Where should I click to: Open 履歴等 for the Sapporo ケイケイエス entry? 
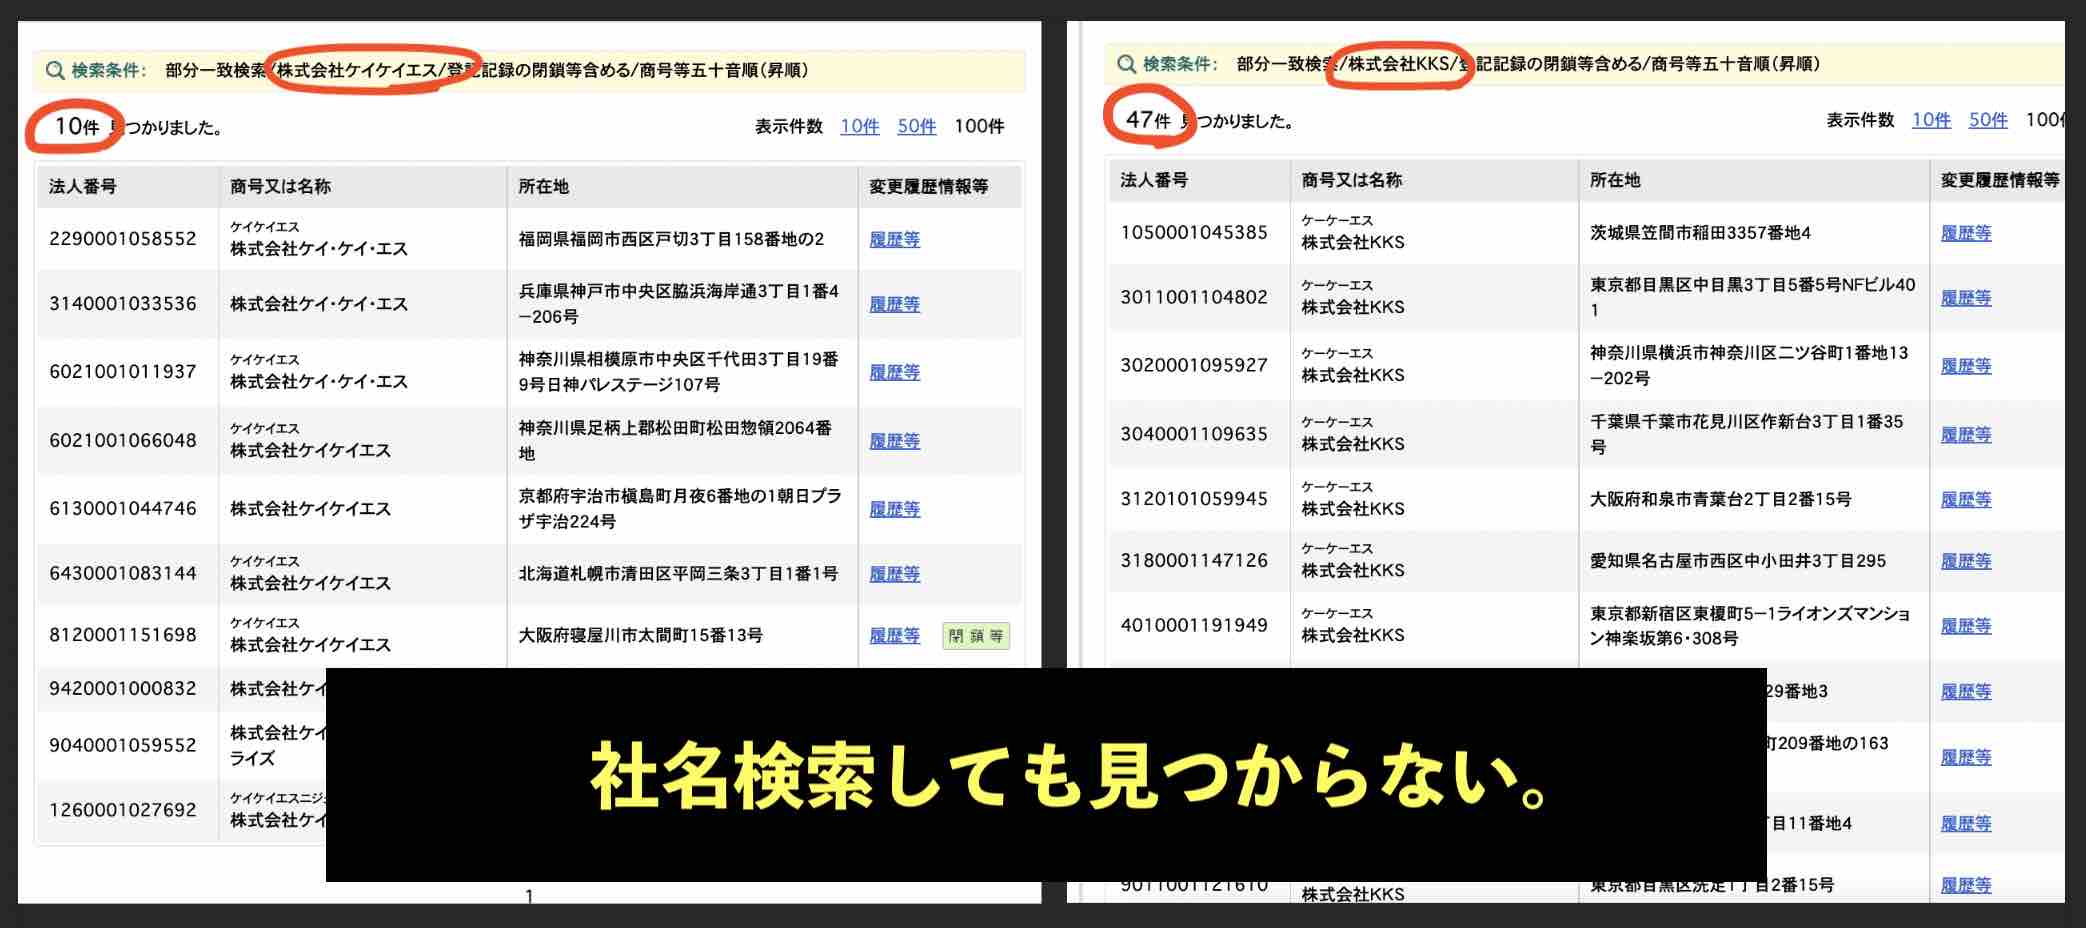pyautogui.click(x=894, y=574)
